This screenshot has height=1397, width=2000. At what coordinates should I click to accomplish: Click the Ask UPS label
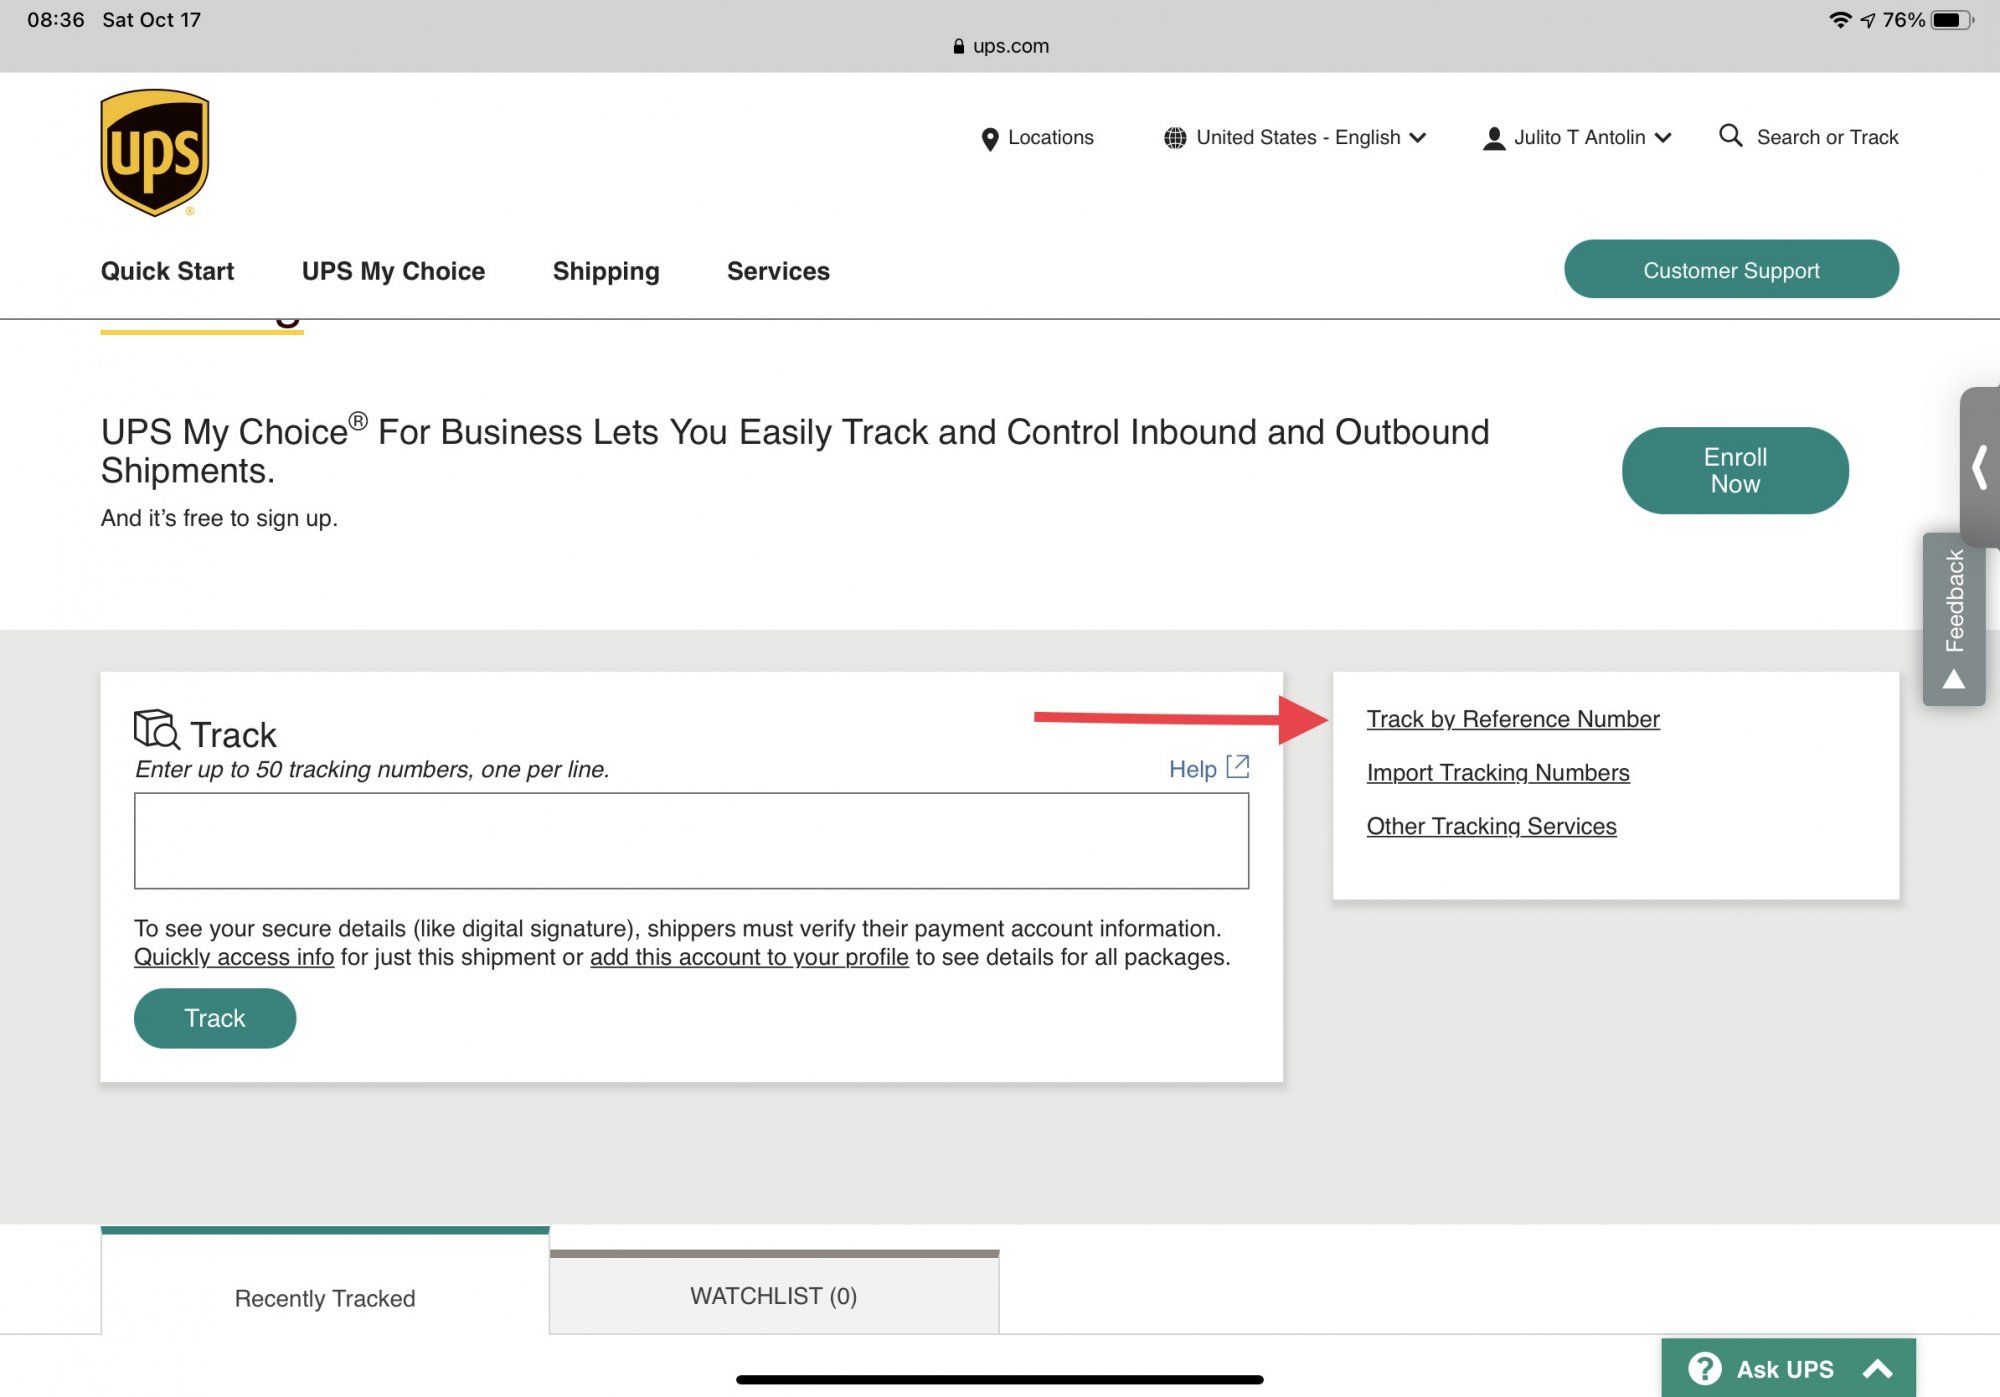1785,1369
